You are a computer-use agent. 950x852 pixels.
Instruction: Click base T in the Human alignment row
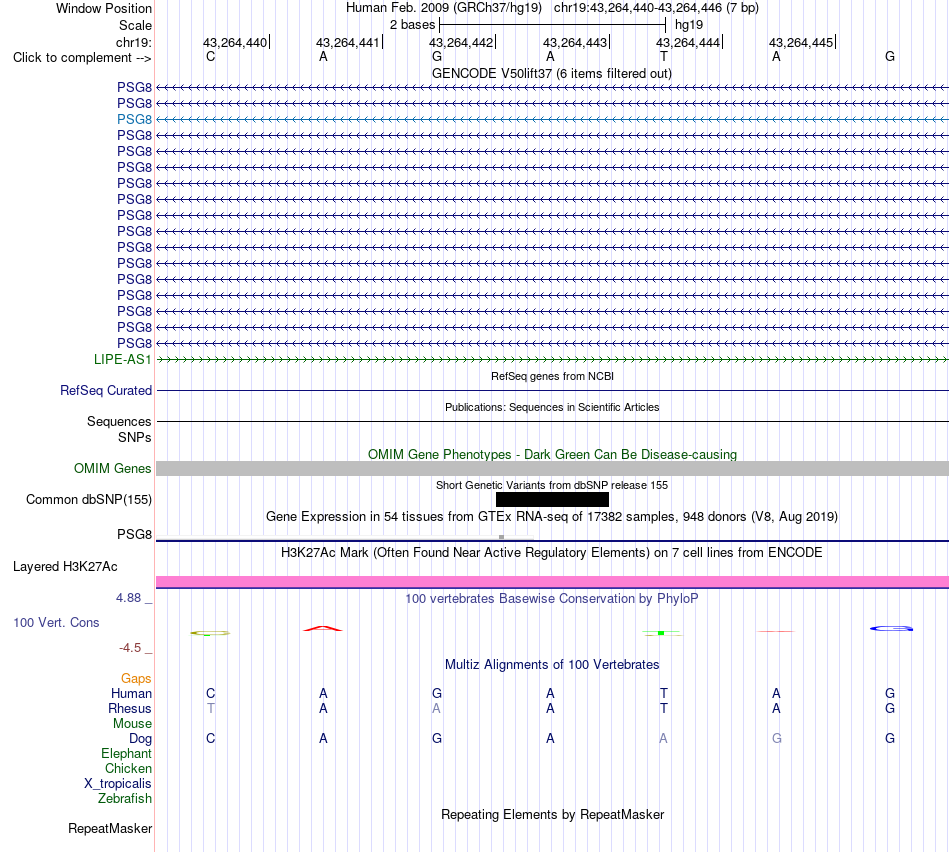point(663,693)
